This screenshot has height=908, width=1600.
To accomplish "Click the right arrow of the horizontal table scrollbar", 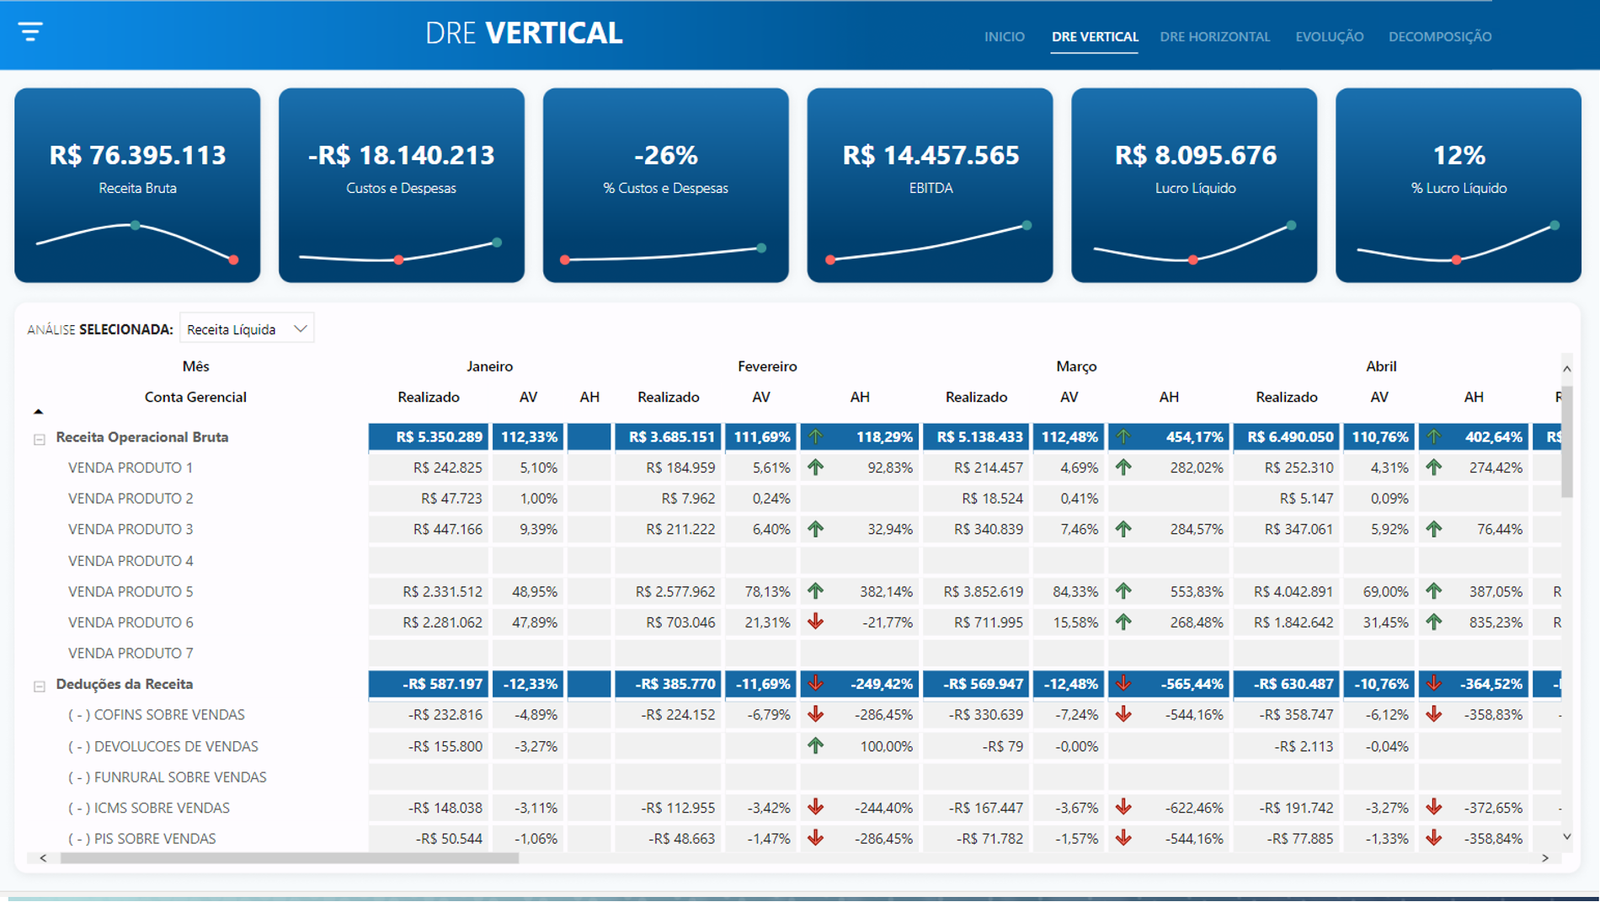I will click(1544, 858).
